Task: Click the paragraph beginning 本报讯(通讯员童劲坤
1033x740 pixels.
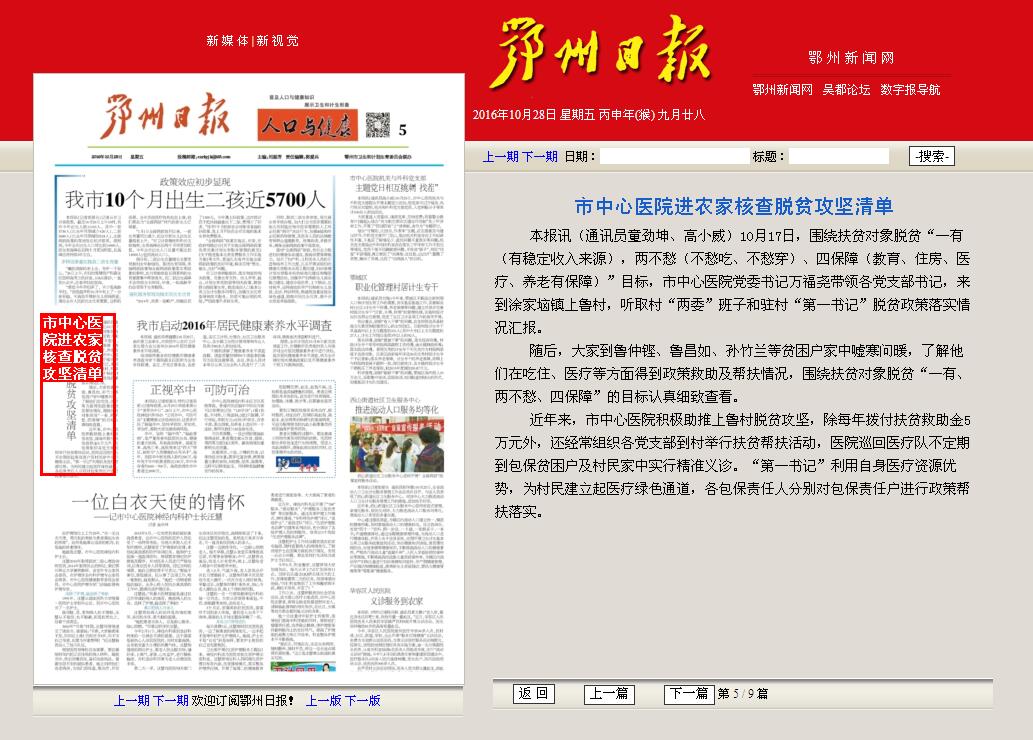Action: (732, 281)
